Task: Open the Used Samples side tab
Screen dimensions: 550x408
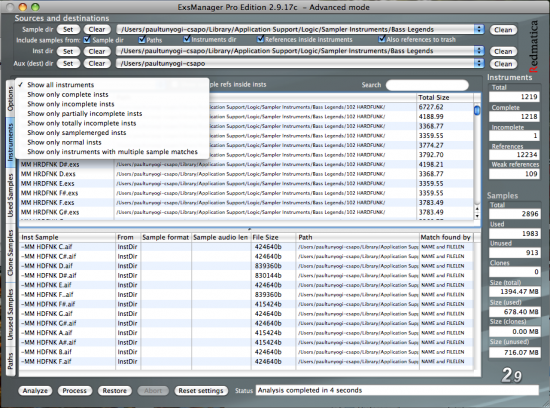Action: (x=10, y=195)
